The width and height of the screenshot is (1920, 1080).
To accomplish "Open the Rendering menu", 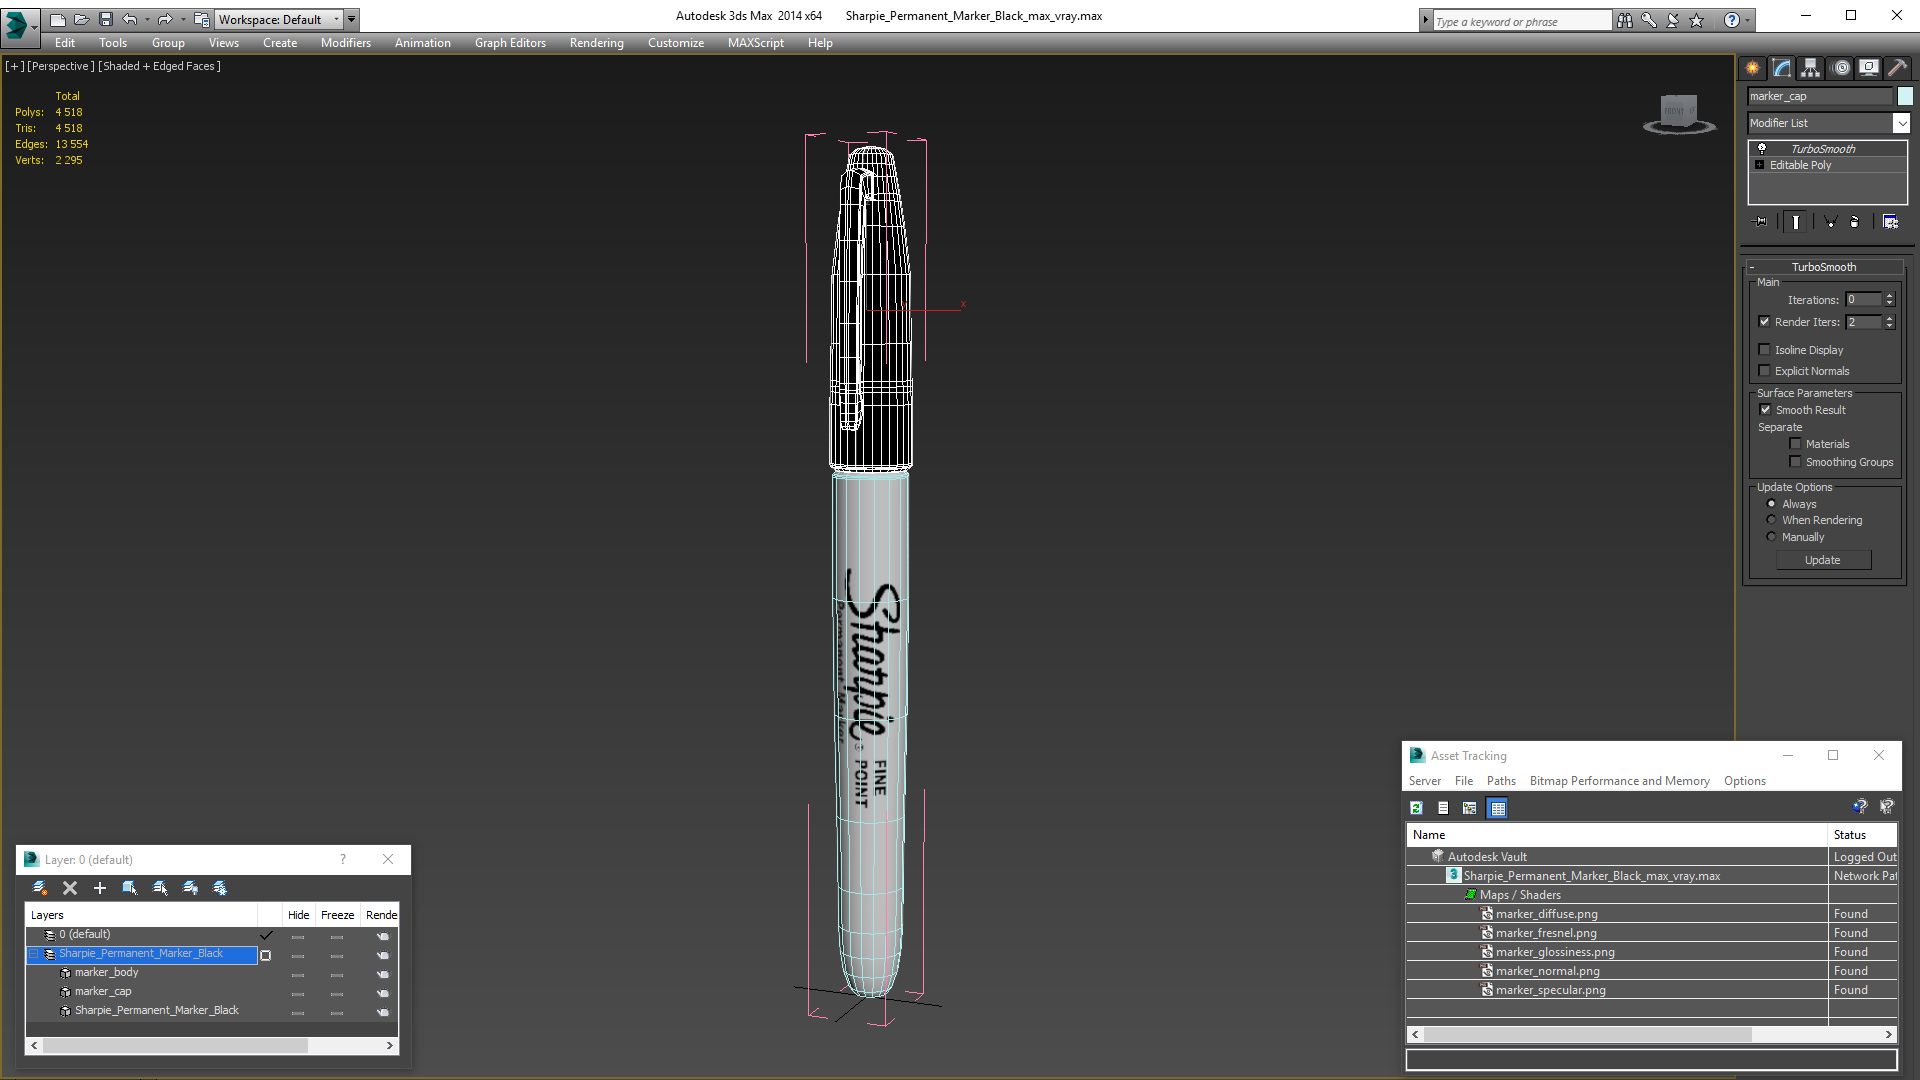I will [597, 43].
